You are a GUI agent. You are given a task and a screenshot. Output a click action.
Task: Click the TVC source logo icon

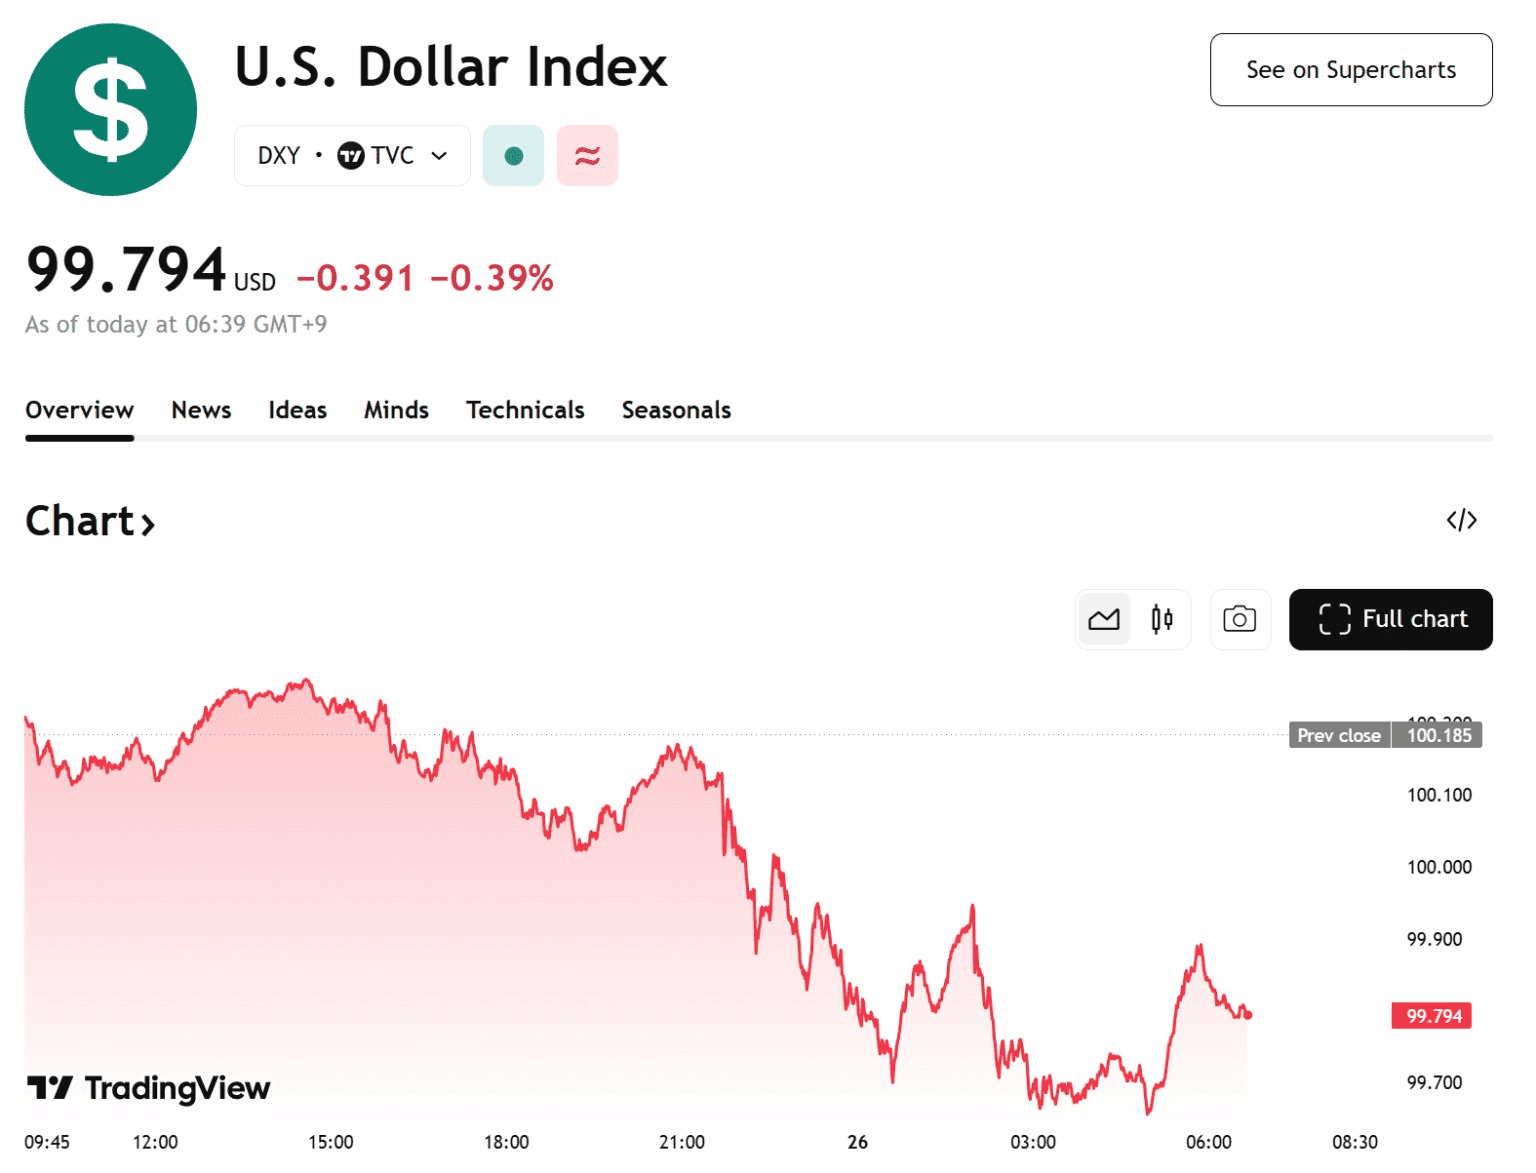tap(351, 156)
